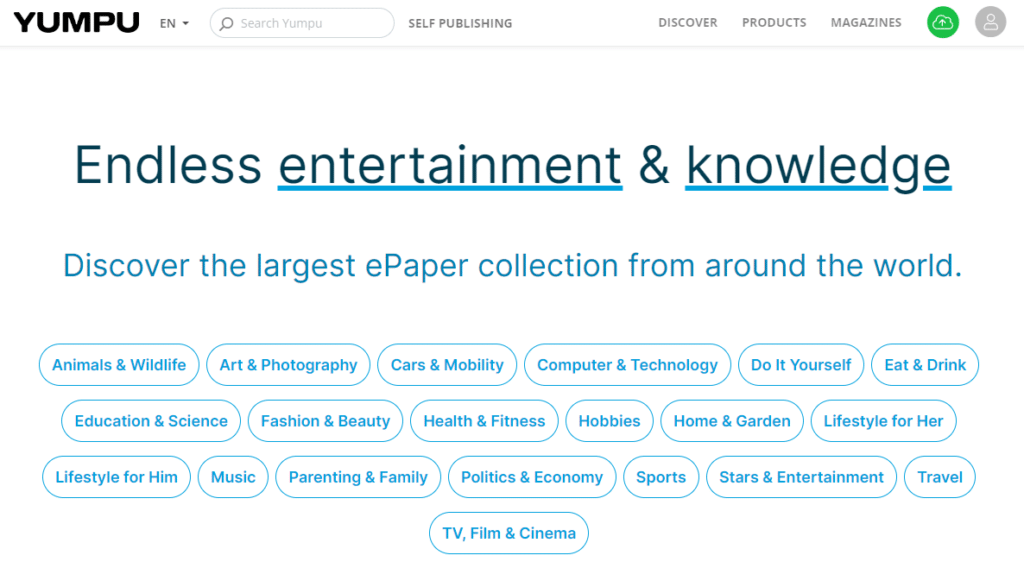Select Lifestyle for Him category

(116, 477)
